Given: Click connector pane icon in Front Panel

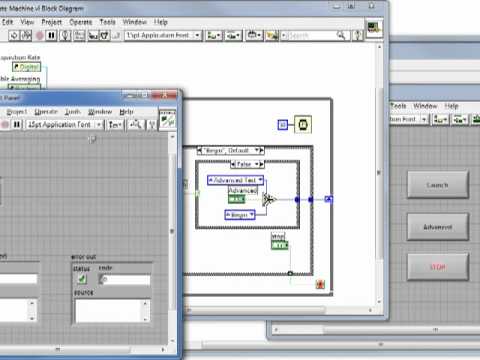Looking at the screenshot, I should (167, 119).
